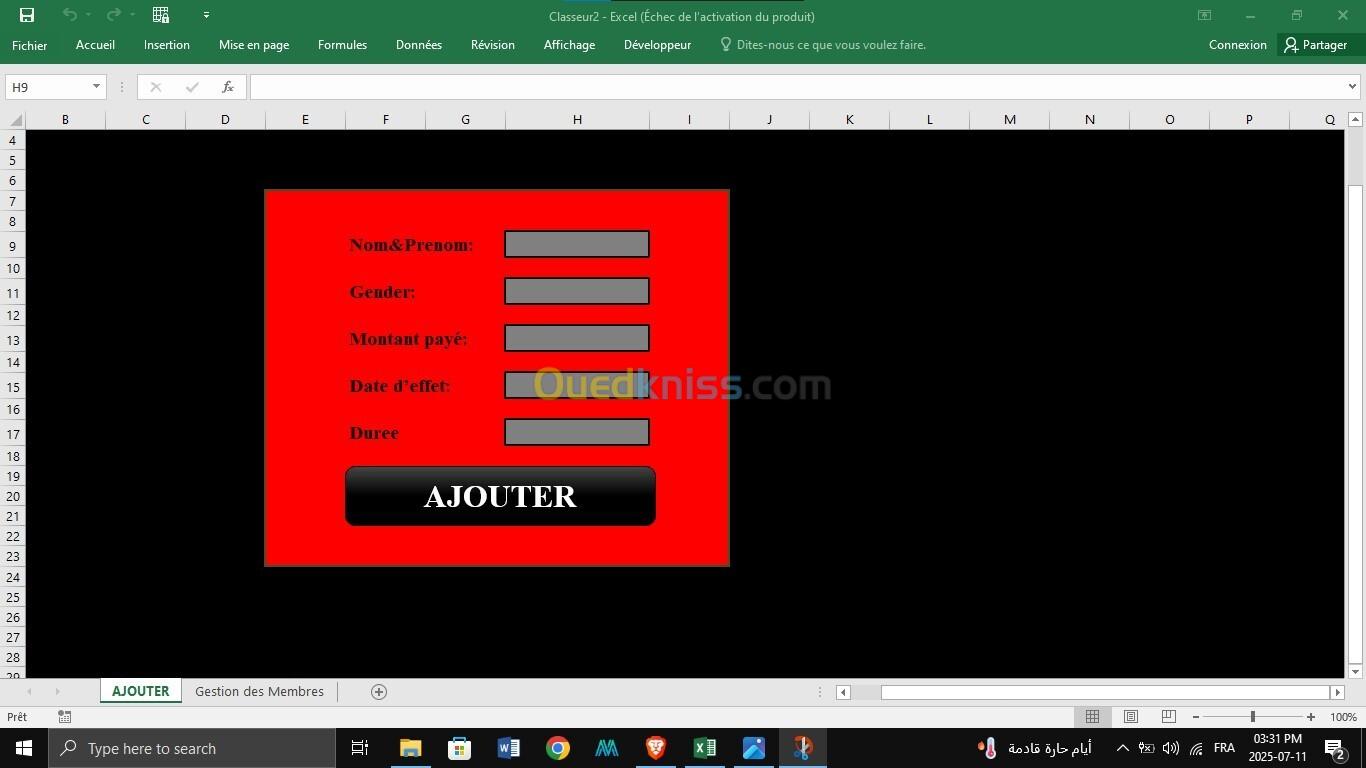
Task: Switch to Page Layout view icon
Action: click(1130, 717)
